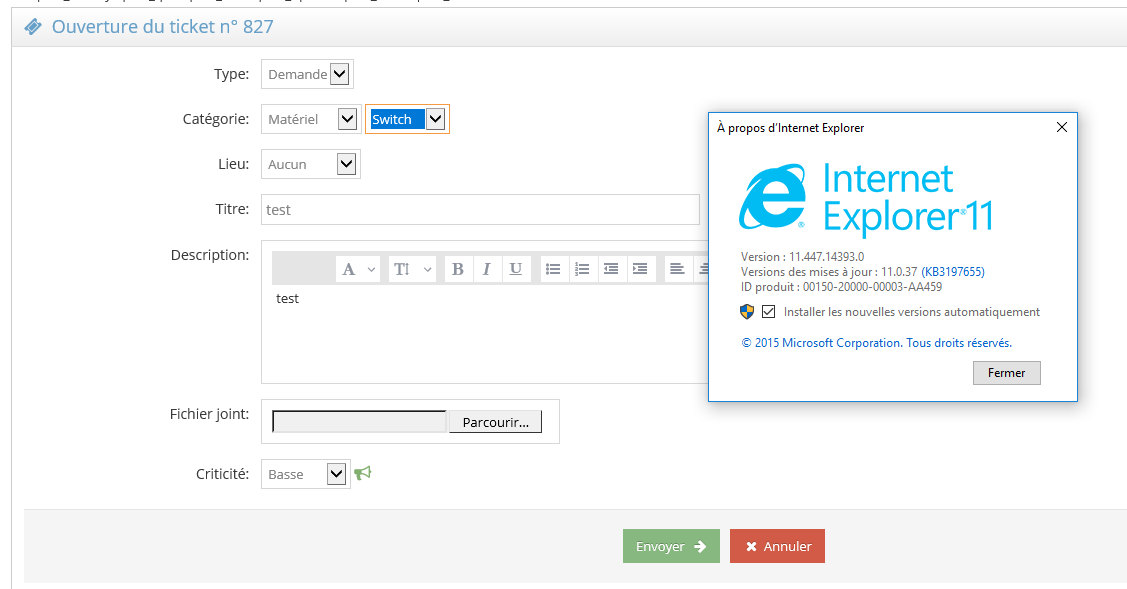Click the green megaphone icon near Criticité

click(363, 473)
